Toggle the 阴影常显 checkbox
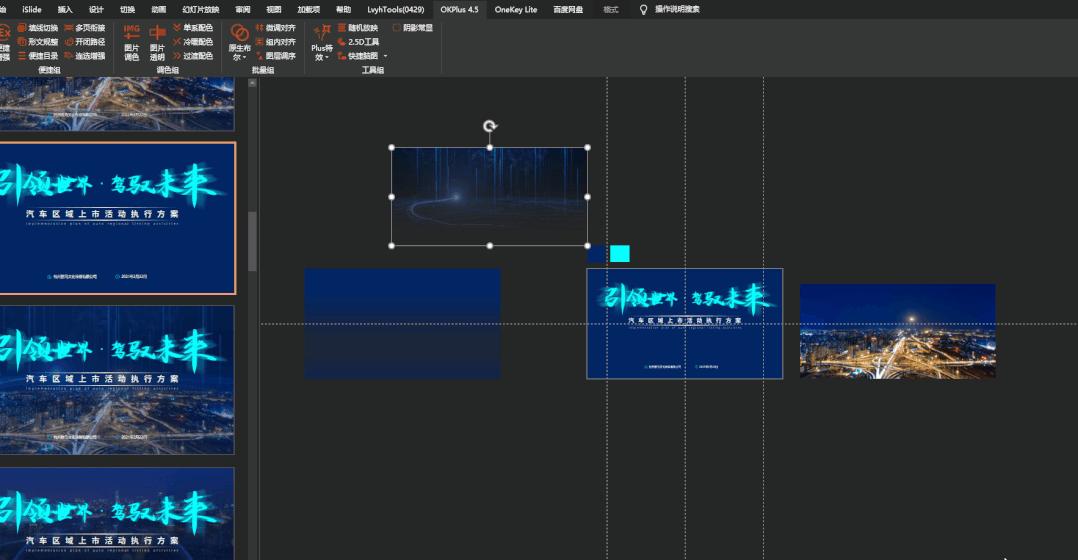This screenshot has height=560, width=1078. click(412, 28)
